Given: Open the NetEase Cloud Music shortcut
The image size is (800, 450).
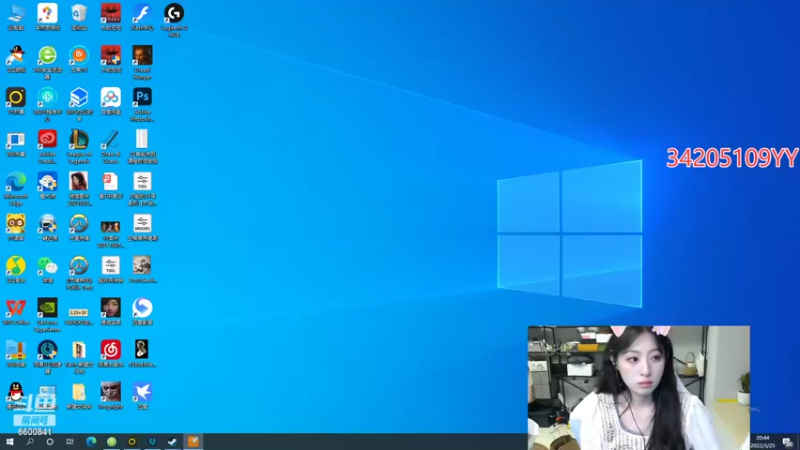Looking at the screenshot, I should (x=110, y=354).
